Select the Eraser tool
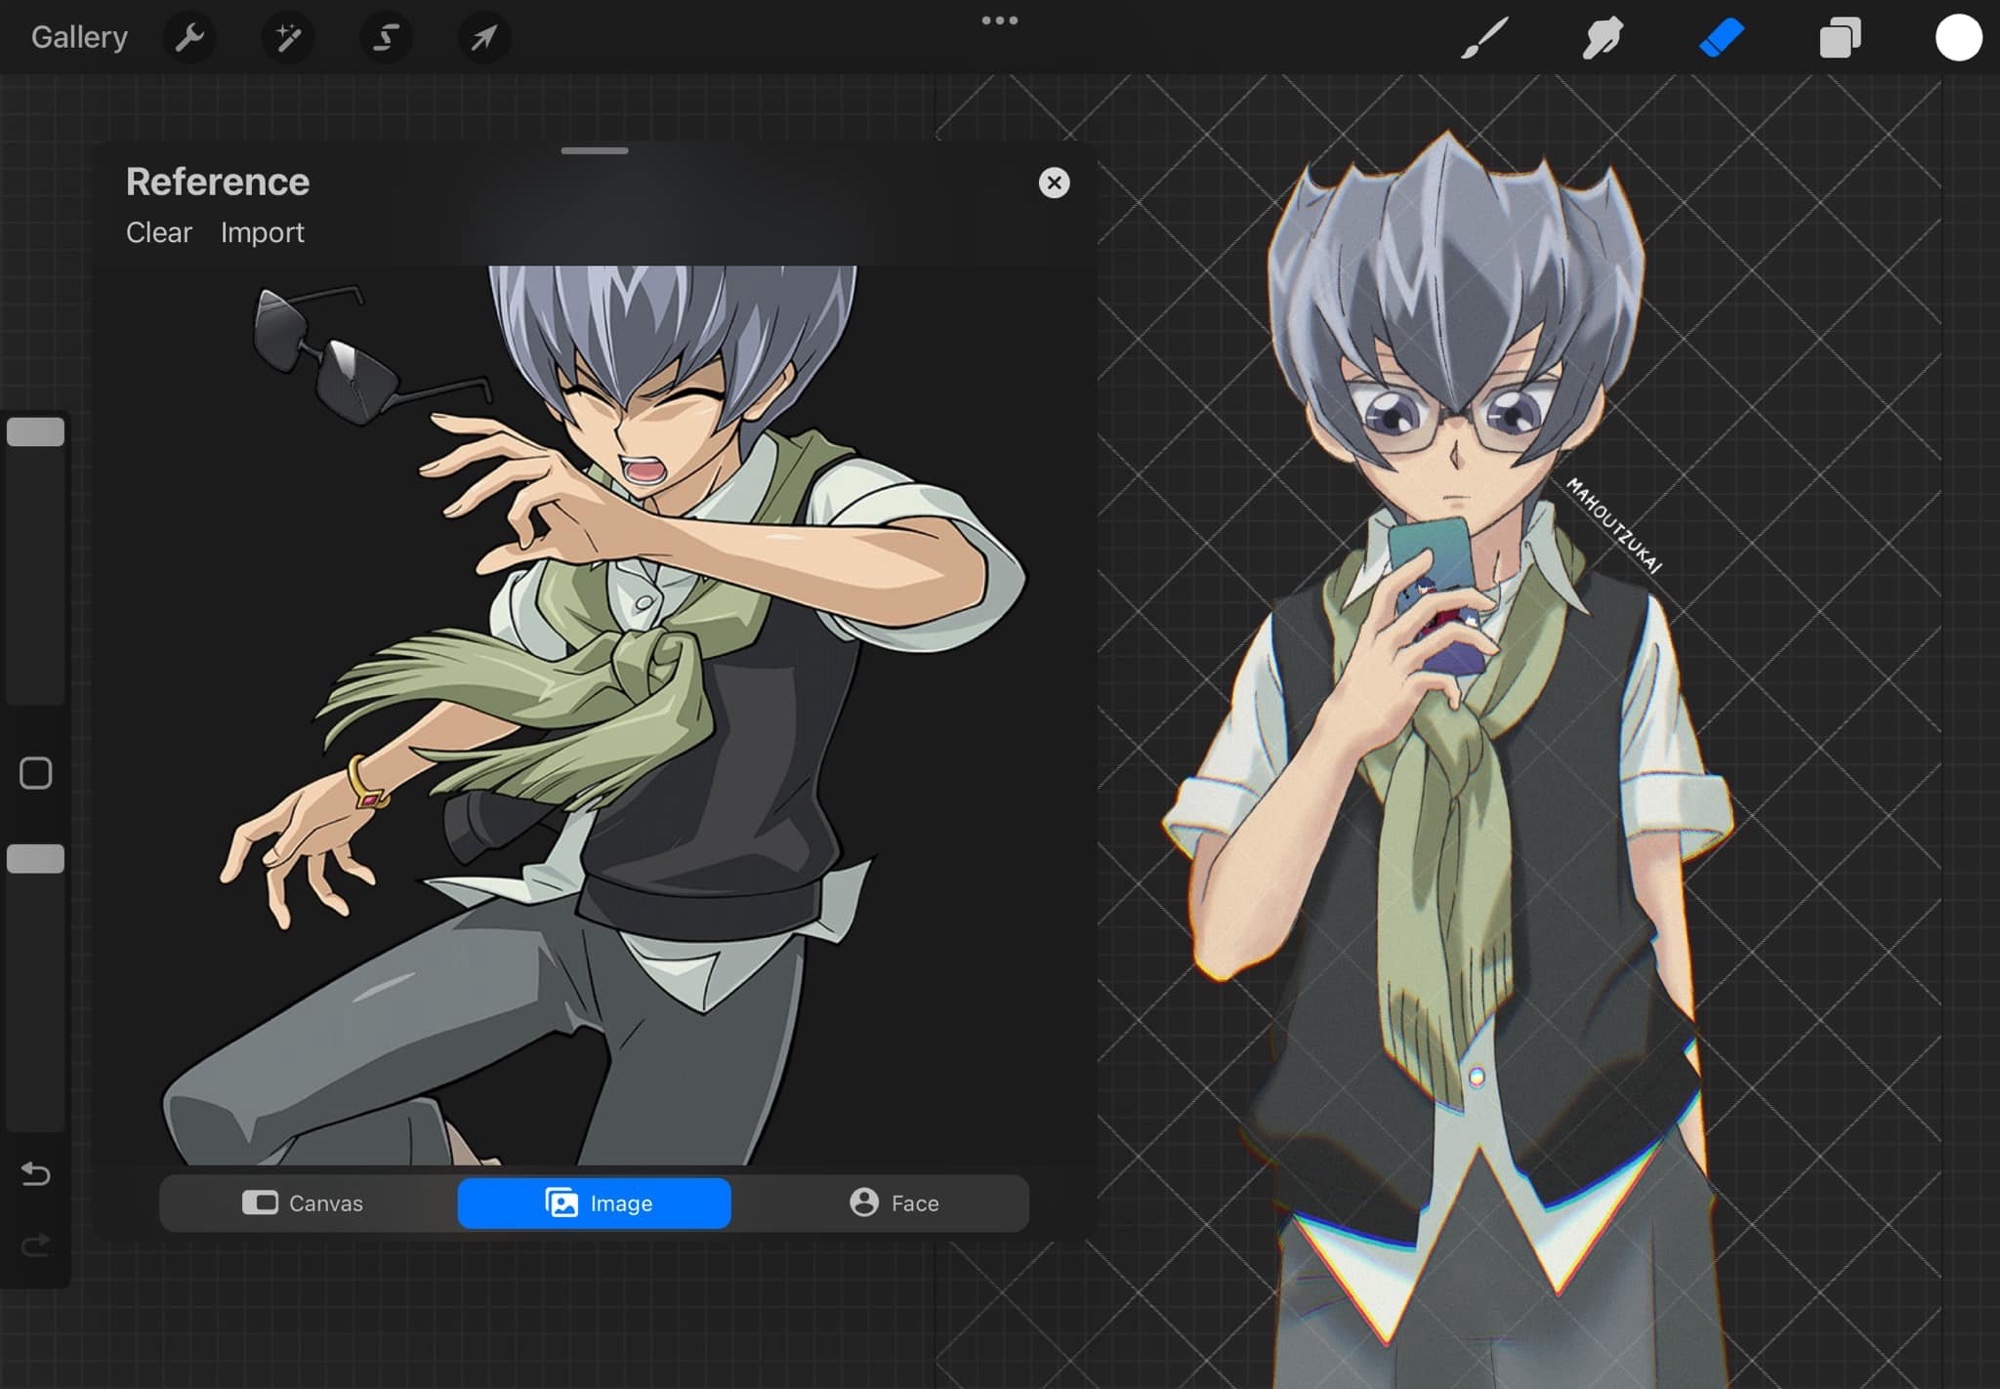Viewport: 2000px width, 1389px height. 1721,38
